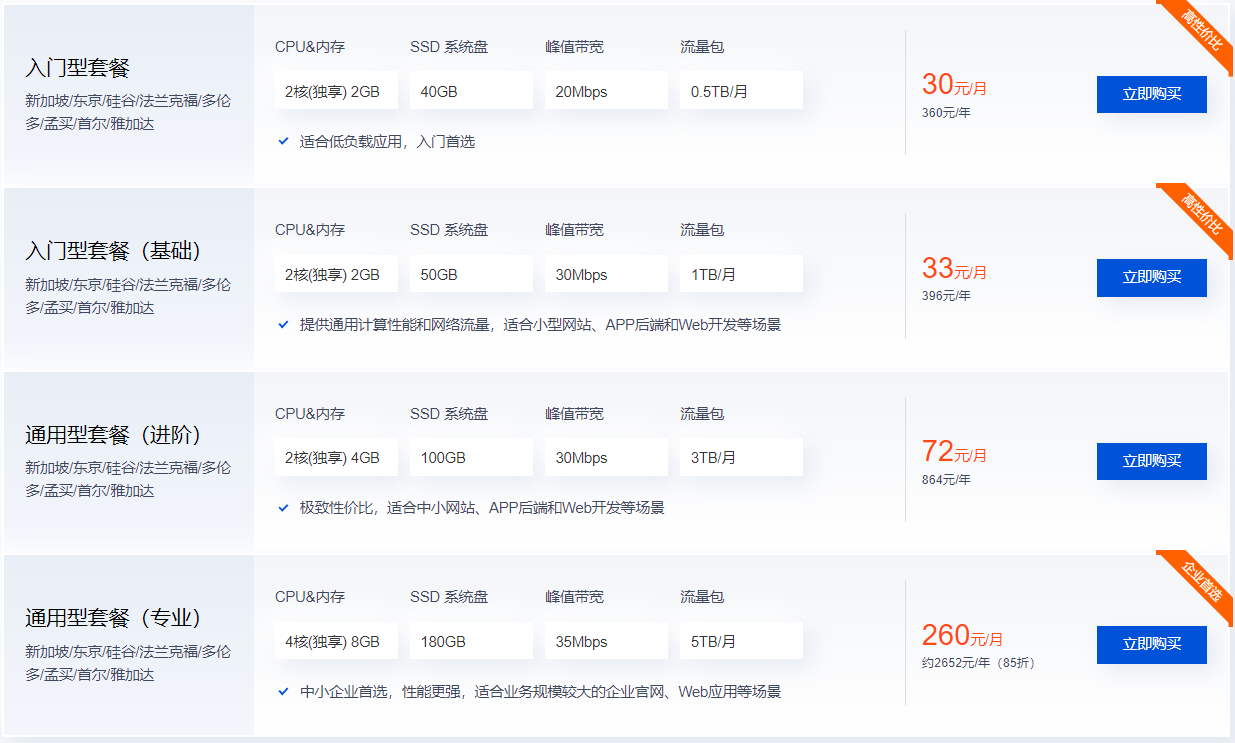
Task: Click the 864元/年 yearly price
Action: (946, 480)
